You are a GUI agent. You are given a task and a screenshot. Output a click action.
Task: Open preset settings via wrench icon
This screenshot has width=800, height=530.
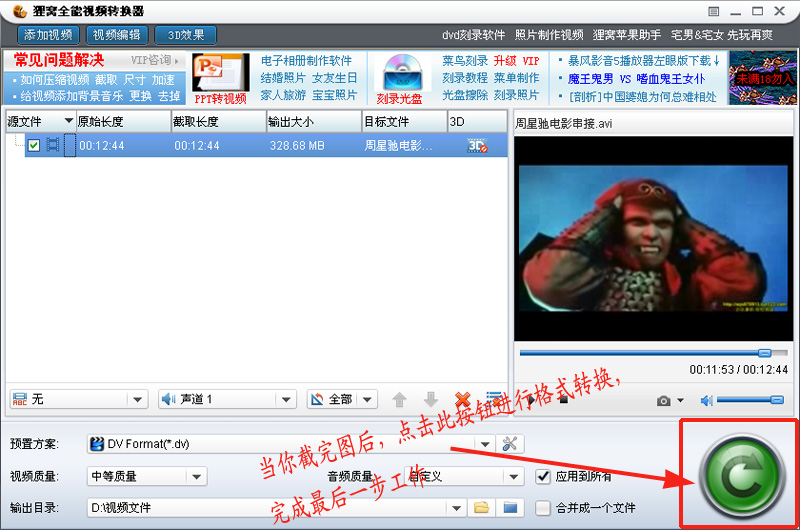[509, 444]
